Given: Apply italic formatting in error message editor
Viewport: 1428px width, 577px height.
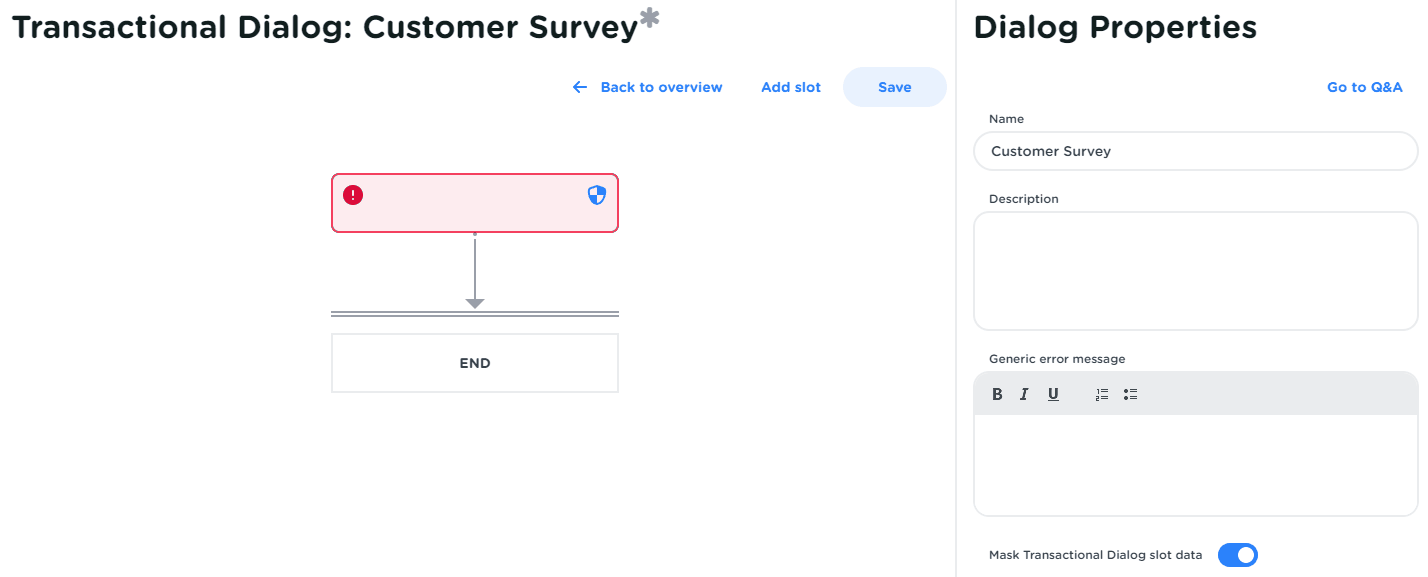Looking at the screenshot, I should (x=1024, y=394).
